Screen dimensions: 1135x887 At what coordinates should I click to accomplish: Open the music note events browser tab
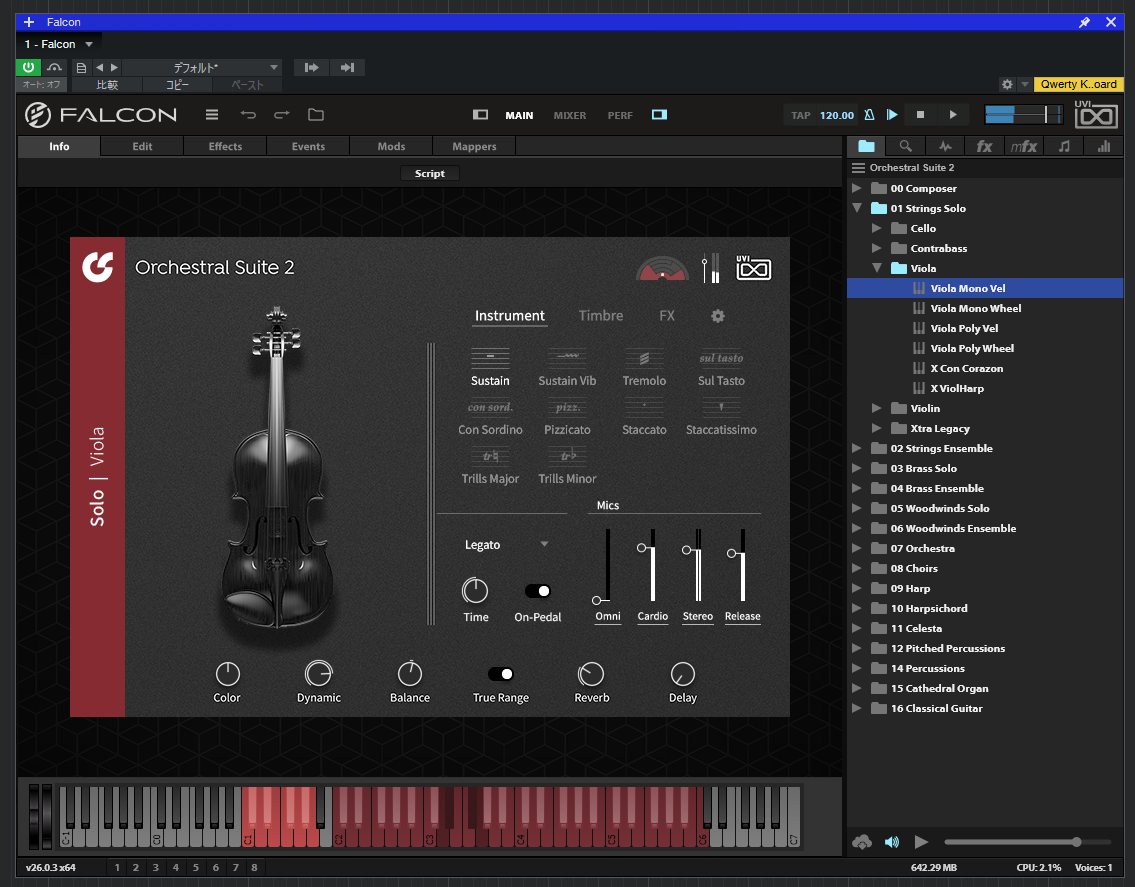click(x=1063, y=146)
